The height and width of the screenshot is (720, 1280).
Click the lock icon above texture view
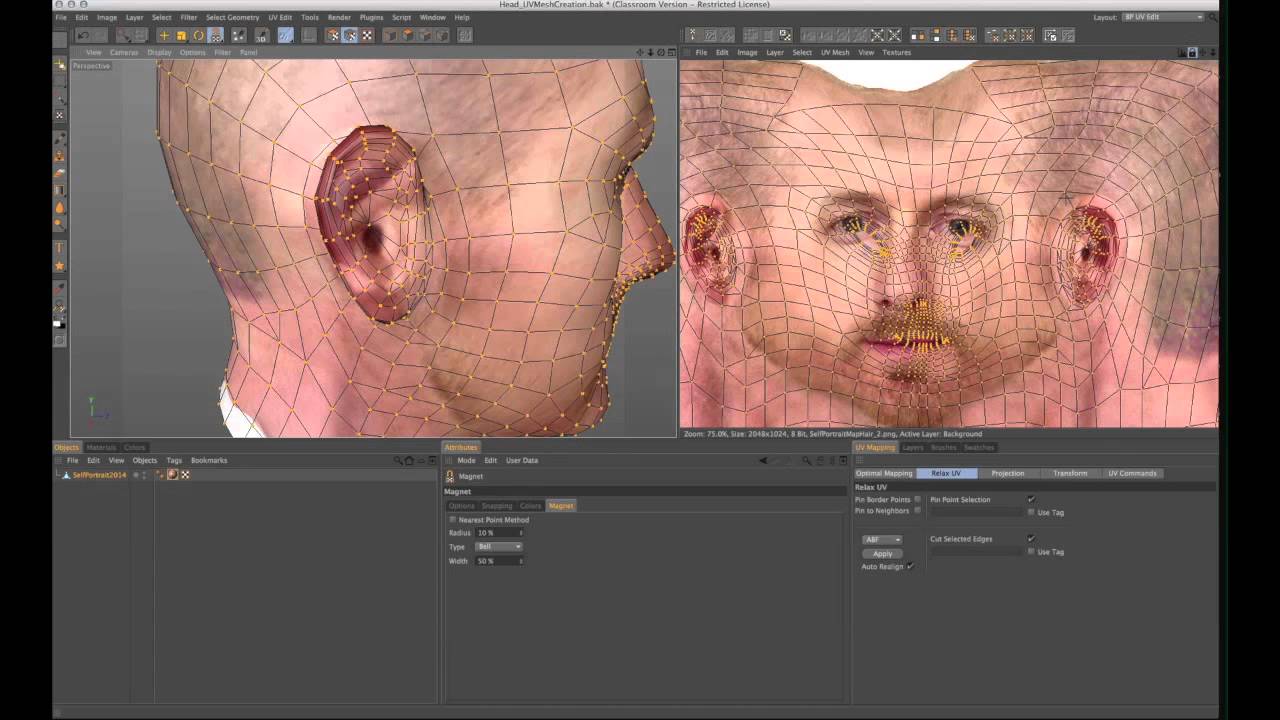[x=1192, y=52]
